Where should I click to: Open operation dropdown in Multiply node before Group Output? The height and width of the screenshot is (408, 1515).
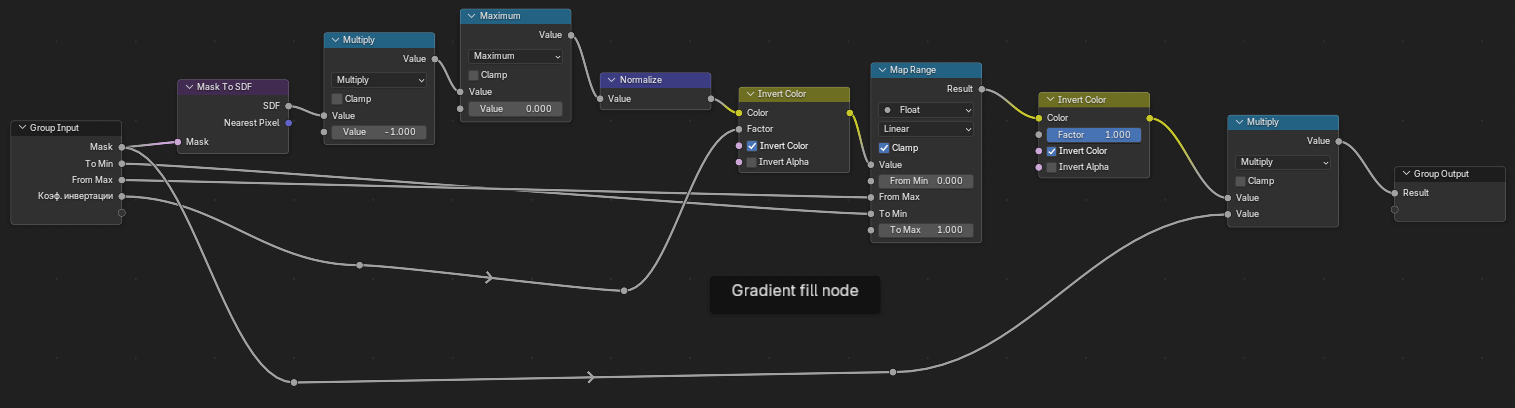pos(1283,162)
